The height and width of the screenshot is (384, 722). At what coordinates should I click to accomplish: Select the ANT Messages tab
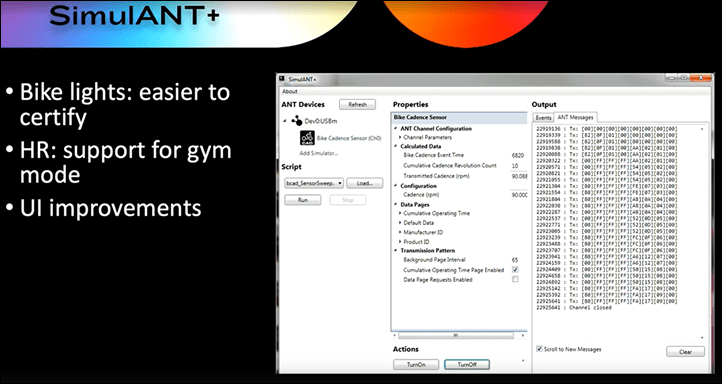[x=575, y=117]
